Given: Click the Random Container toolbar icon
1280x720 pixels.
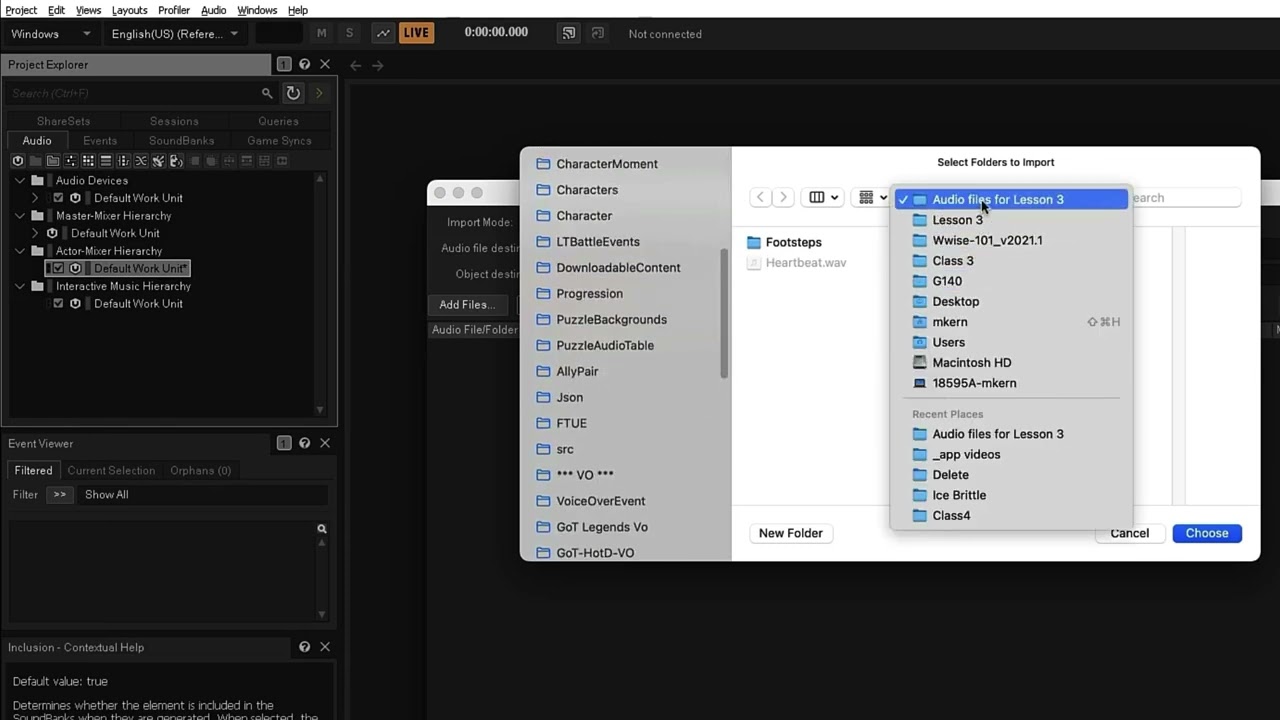Looking at the screenshot, I should [x=88, y=161].
